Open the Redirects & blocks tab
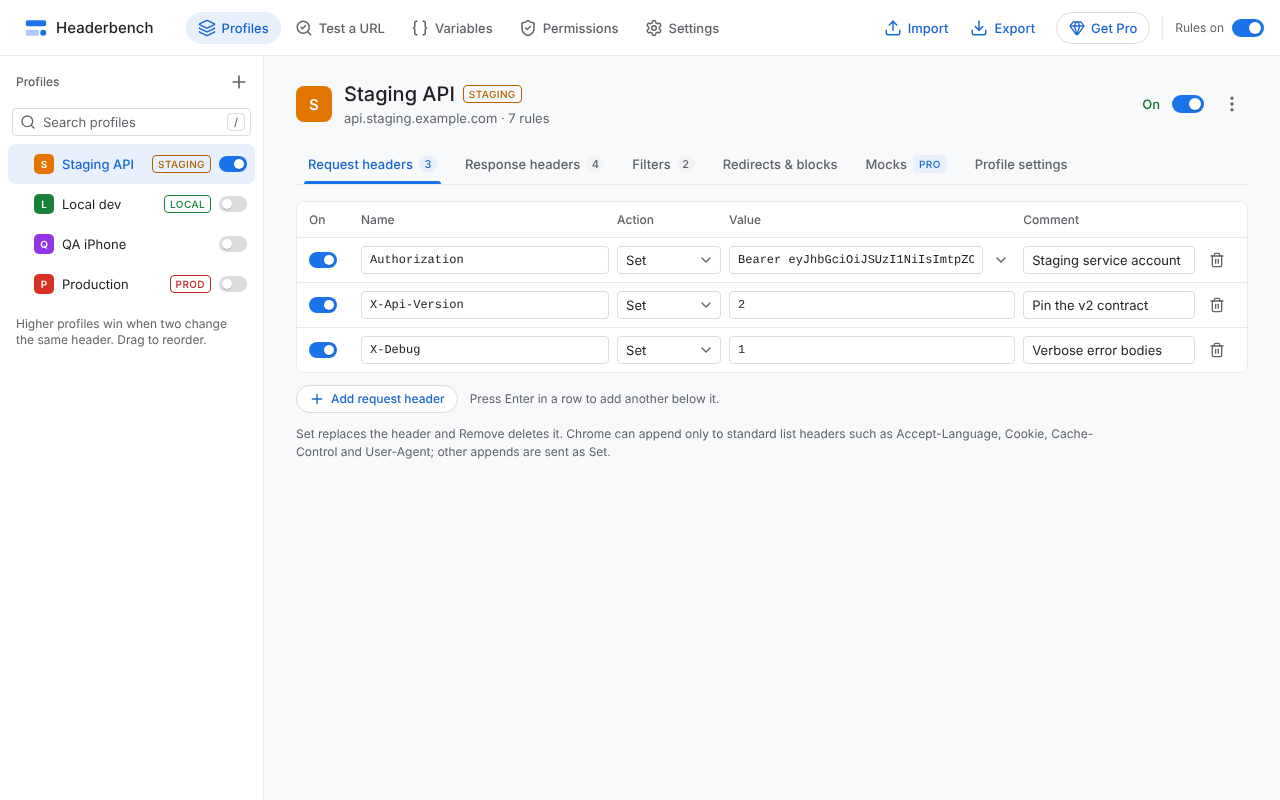This screenshot has width=1280, height=800. pyautogui.click(x=780, y=164)
